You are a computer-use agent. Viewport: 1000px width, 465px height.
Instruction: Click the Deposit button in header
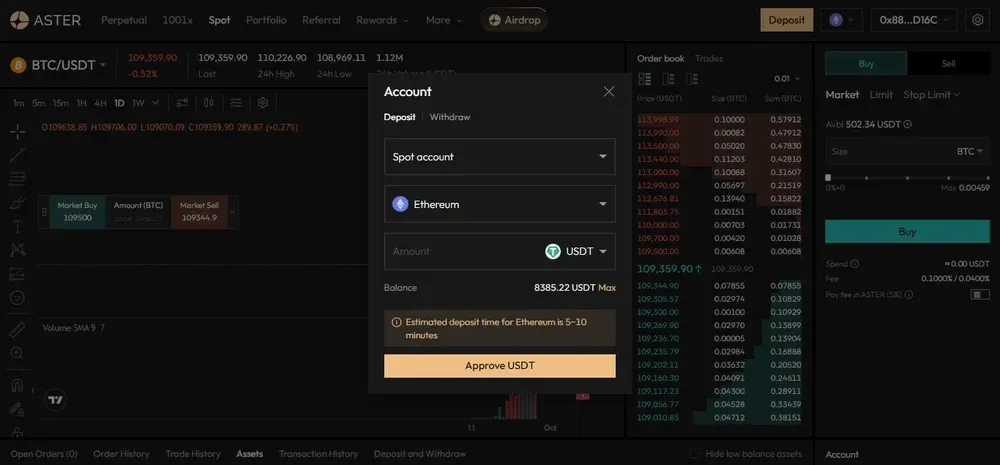pyautogui.click(x=786, y=20)
